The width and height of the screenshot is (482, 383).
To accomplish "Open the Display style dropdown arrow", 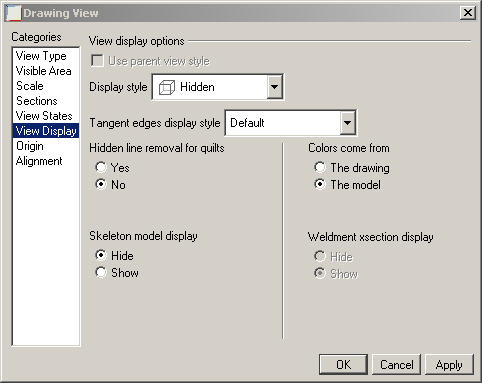I will 274,87.
